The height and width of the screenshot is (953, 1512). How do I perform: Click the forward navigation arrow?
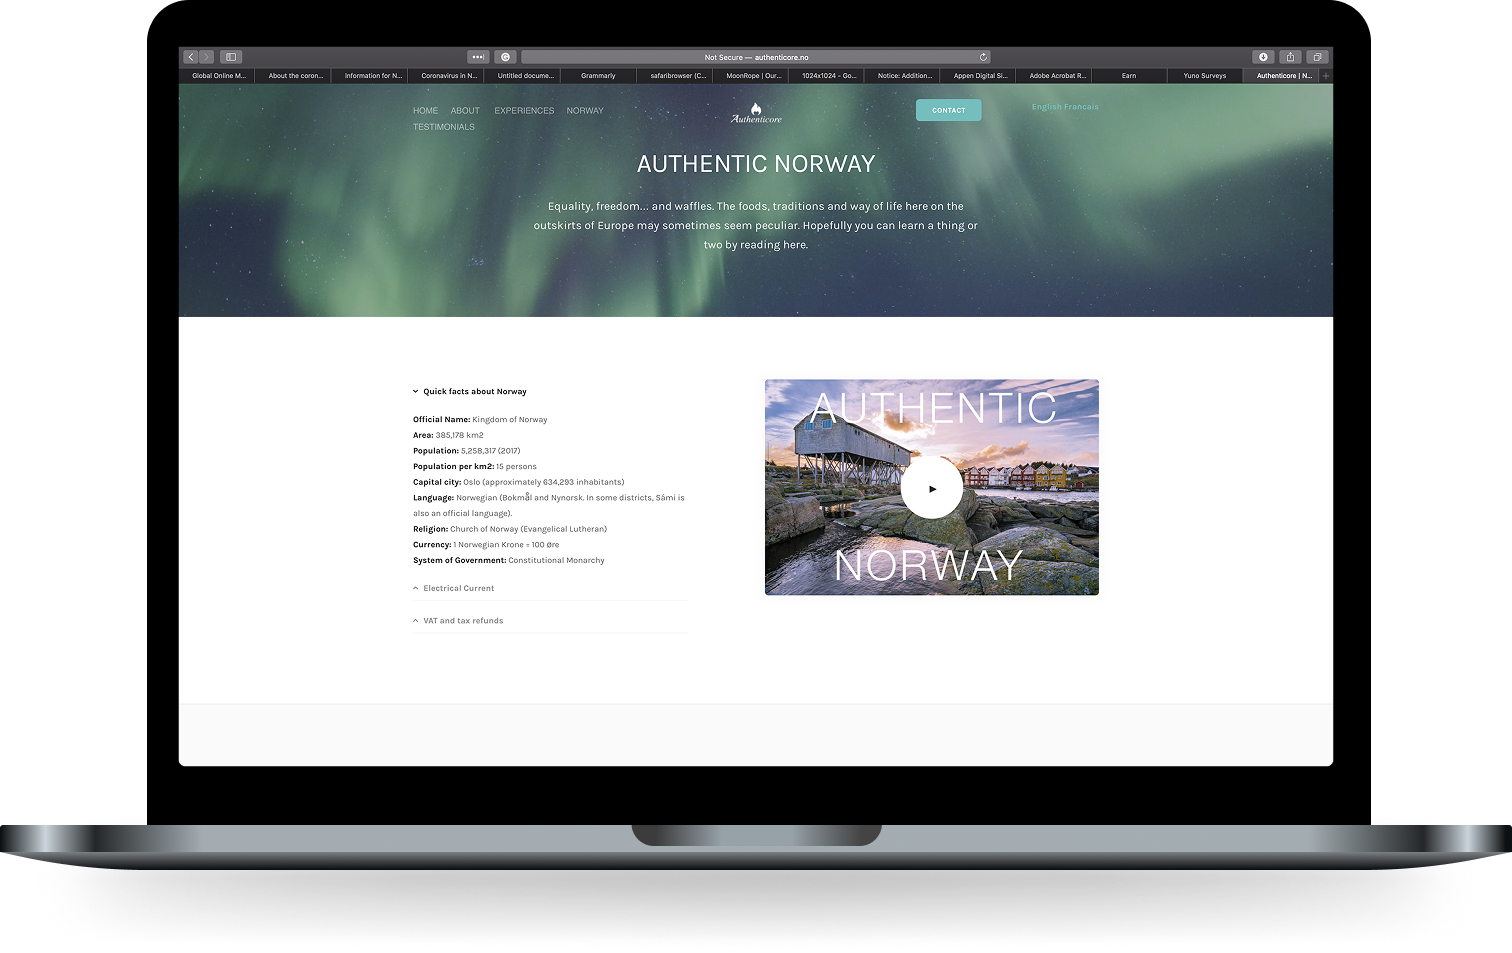206,57
